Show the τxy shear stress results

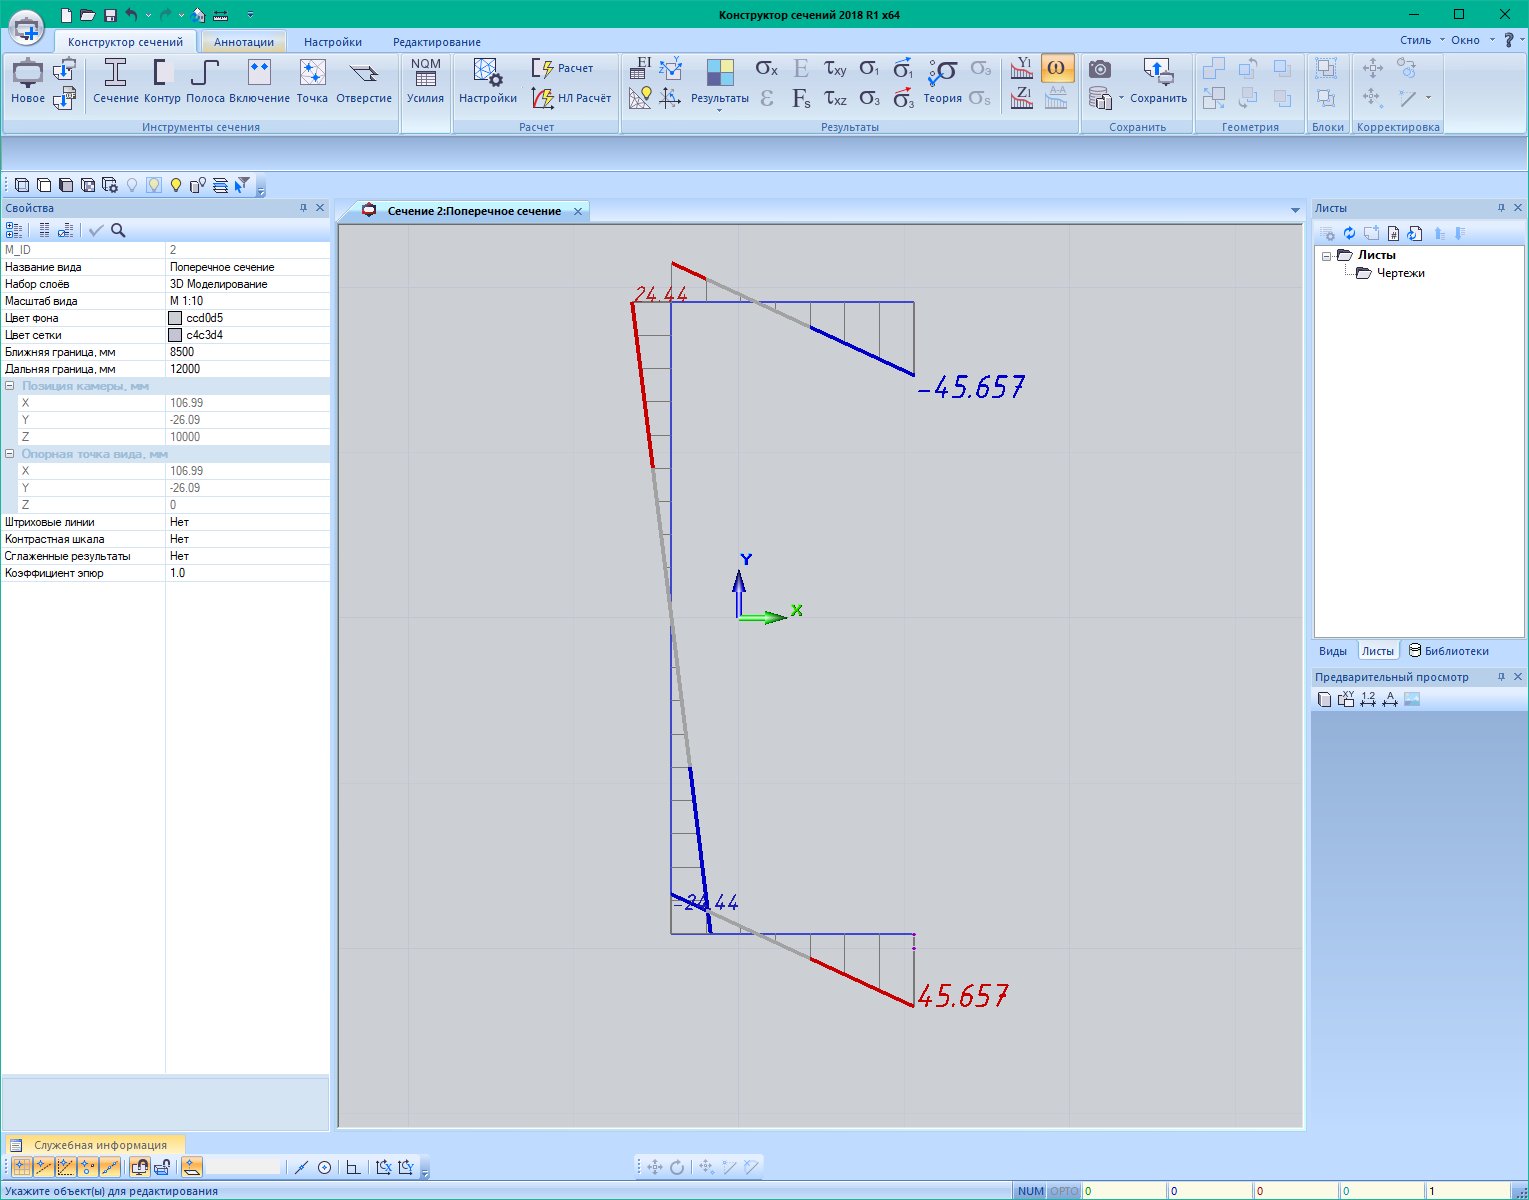pos(835,68)
